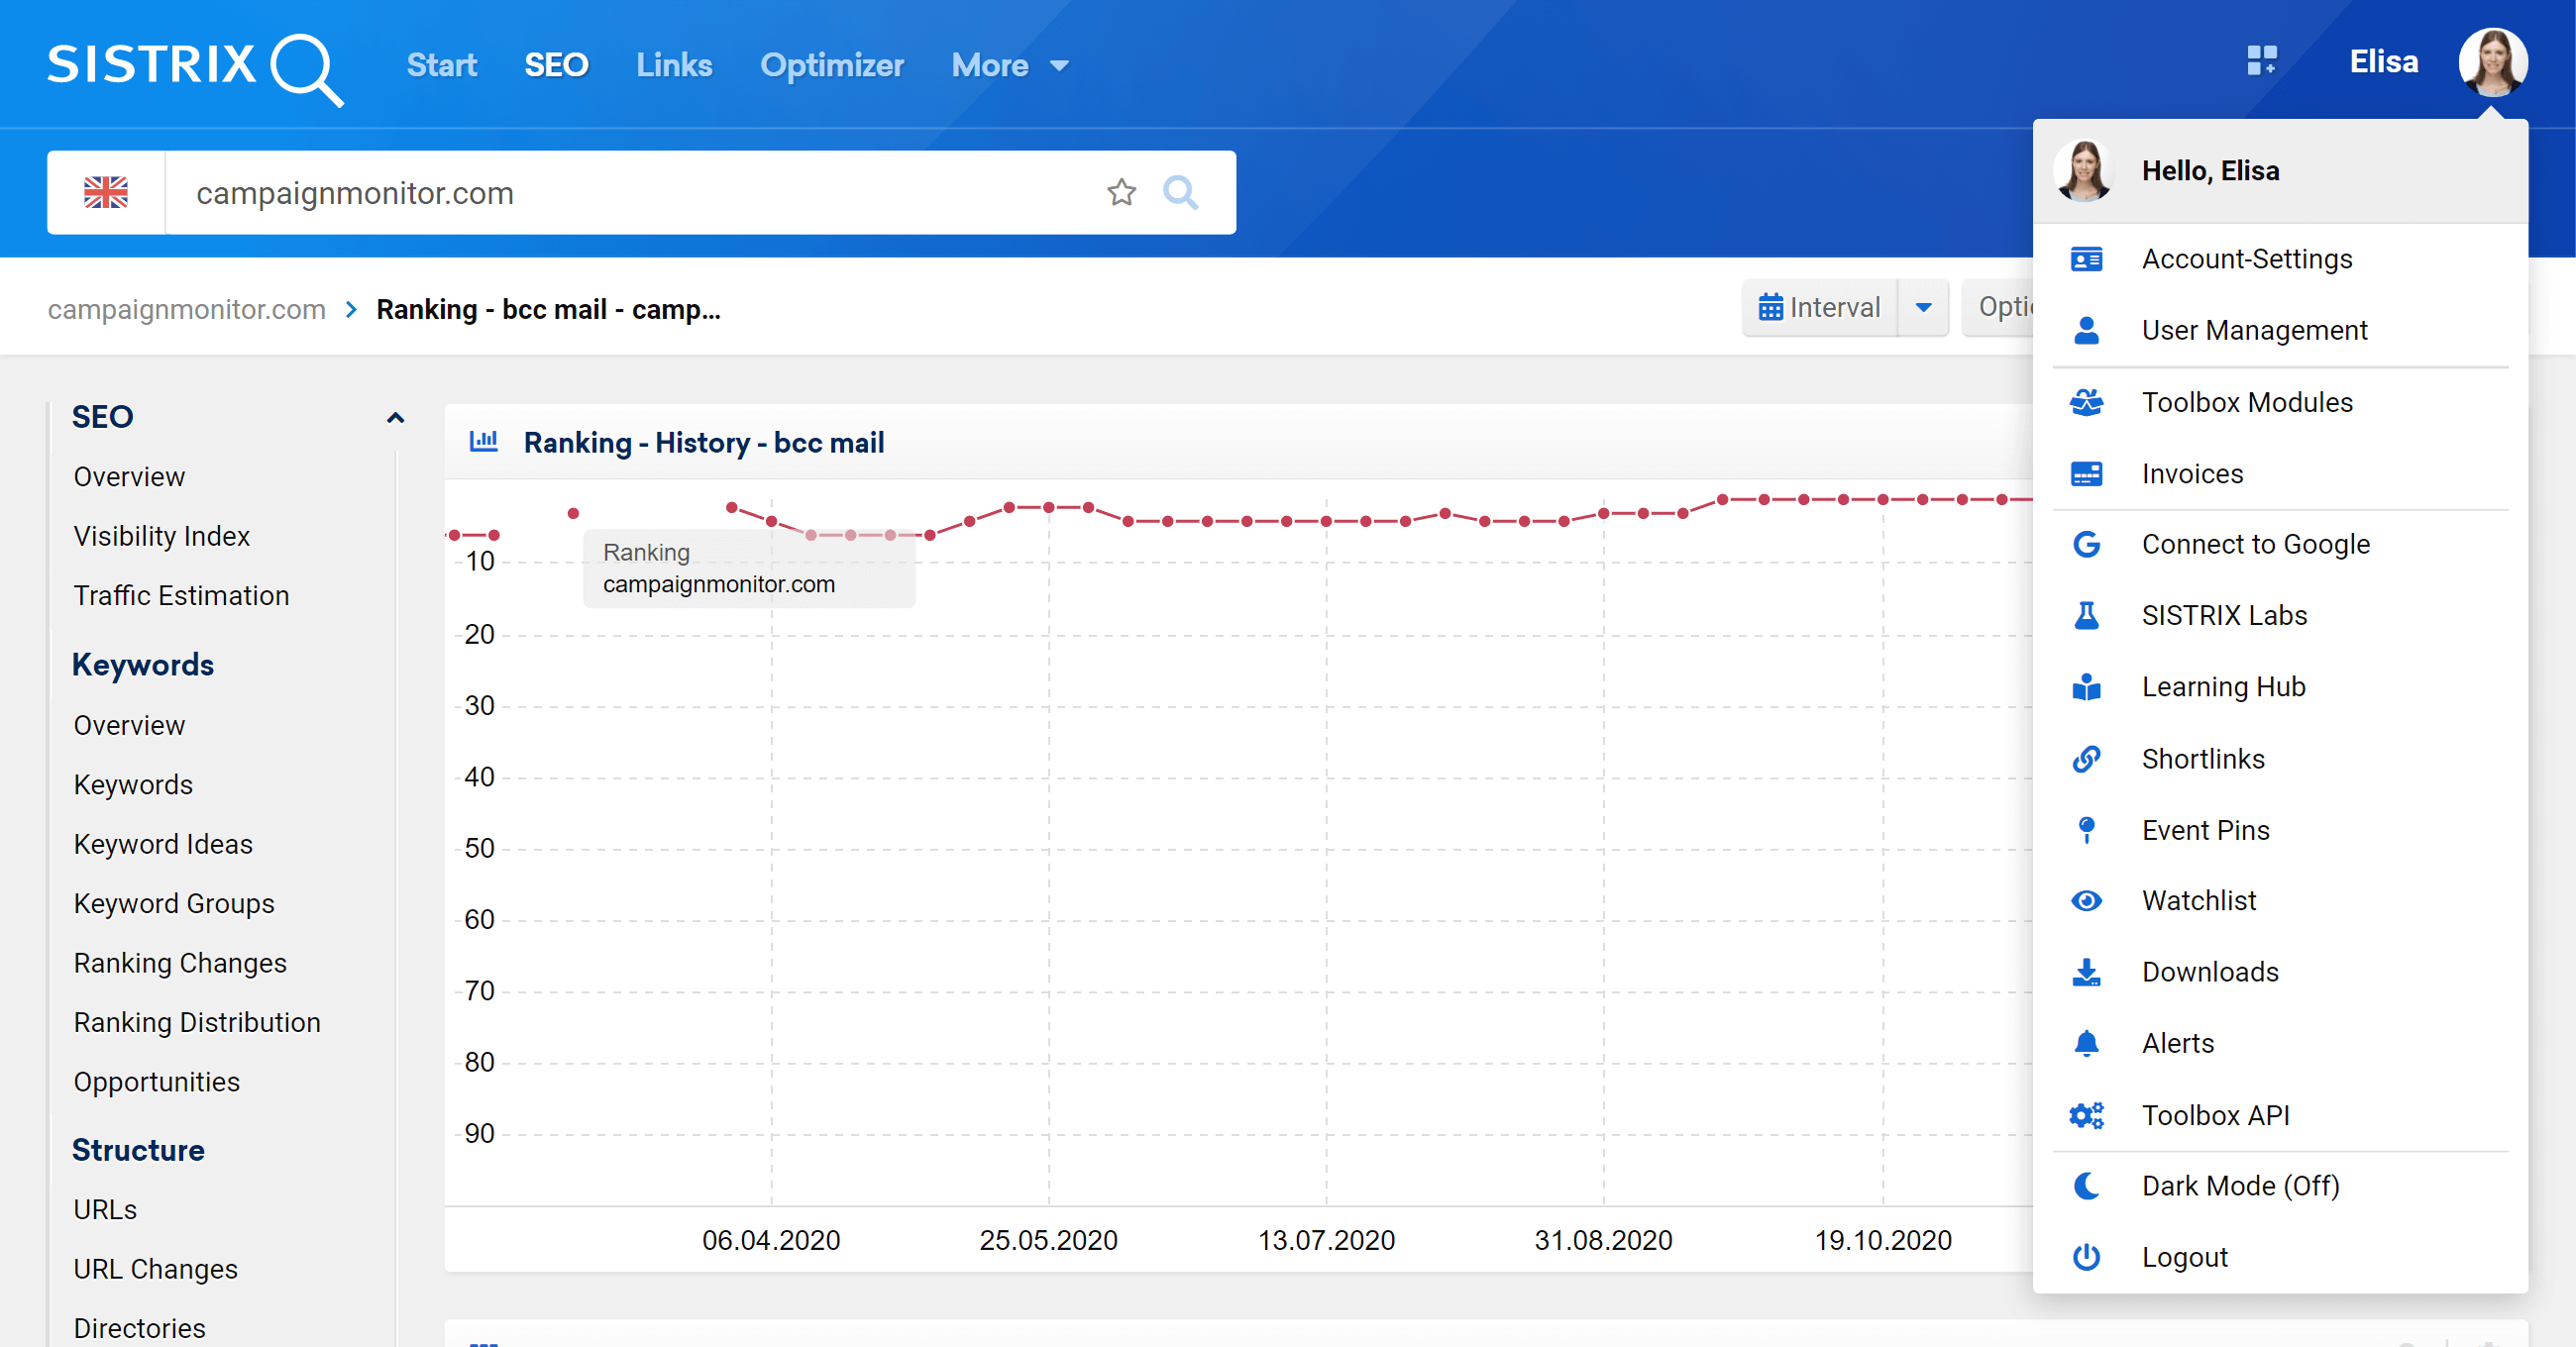Open Visibility Index in sidebar
This screenshot has height=1347, width=2576.
[162, 537]
